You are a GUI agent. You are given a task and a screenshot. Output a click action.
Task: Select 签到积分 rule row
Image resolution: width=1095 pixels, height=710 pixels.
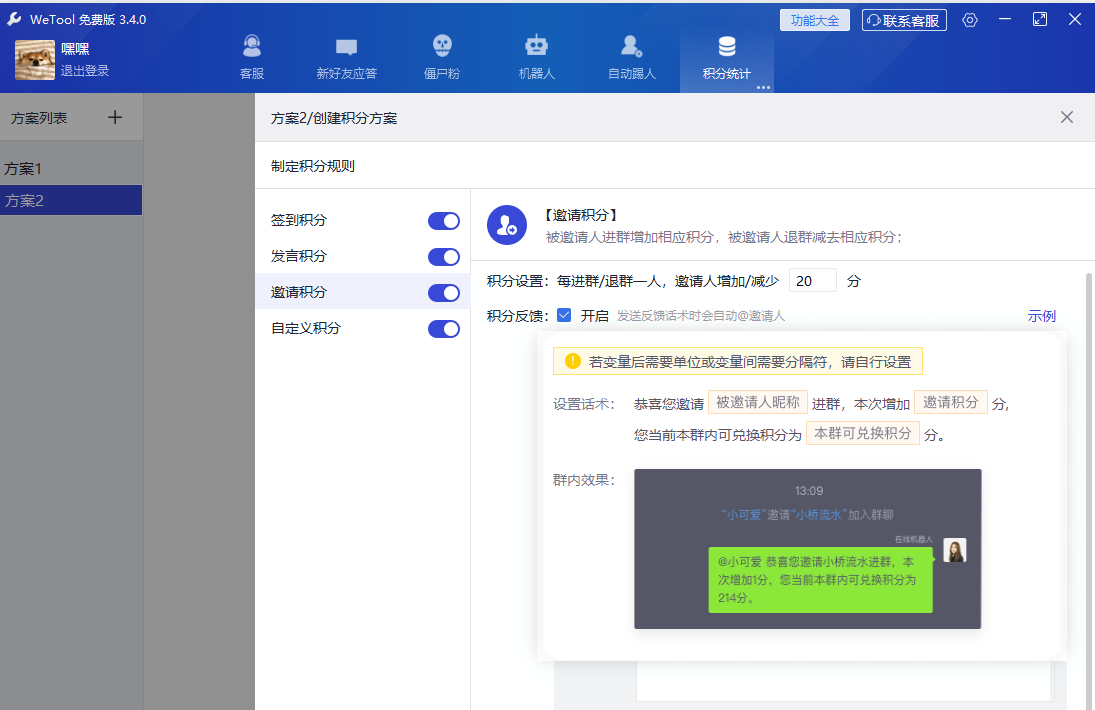coord(362,220)
